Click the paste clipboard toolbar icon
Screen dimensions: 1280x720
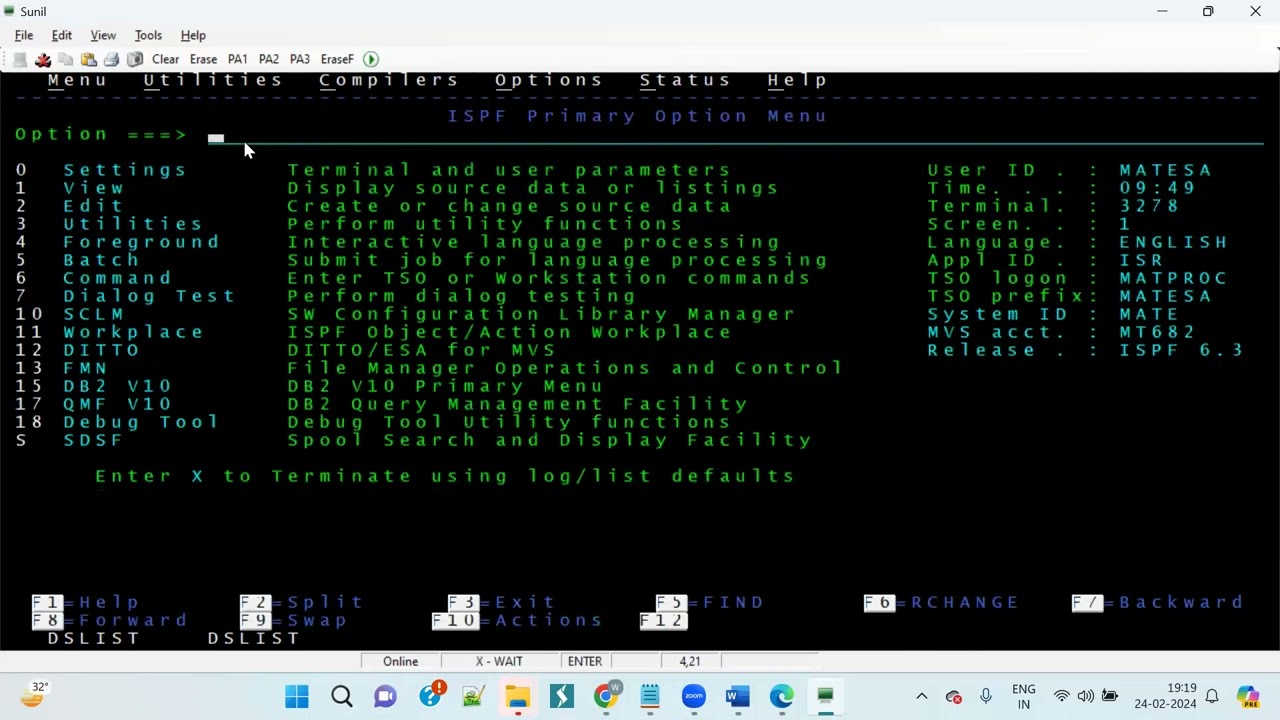point(88,59)
